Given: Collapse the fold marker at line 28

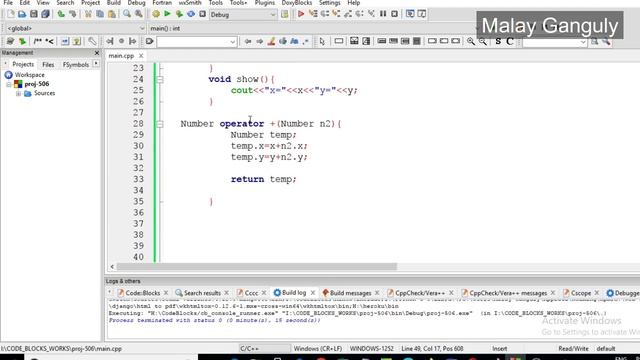Looking at the screenshot, I should [x=160, y=124].
